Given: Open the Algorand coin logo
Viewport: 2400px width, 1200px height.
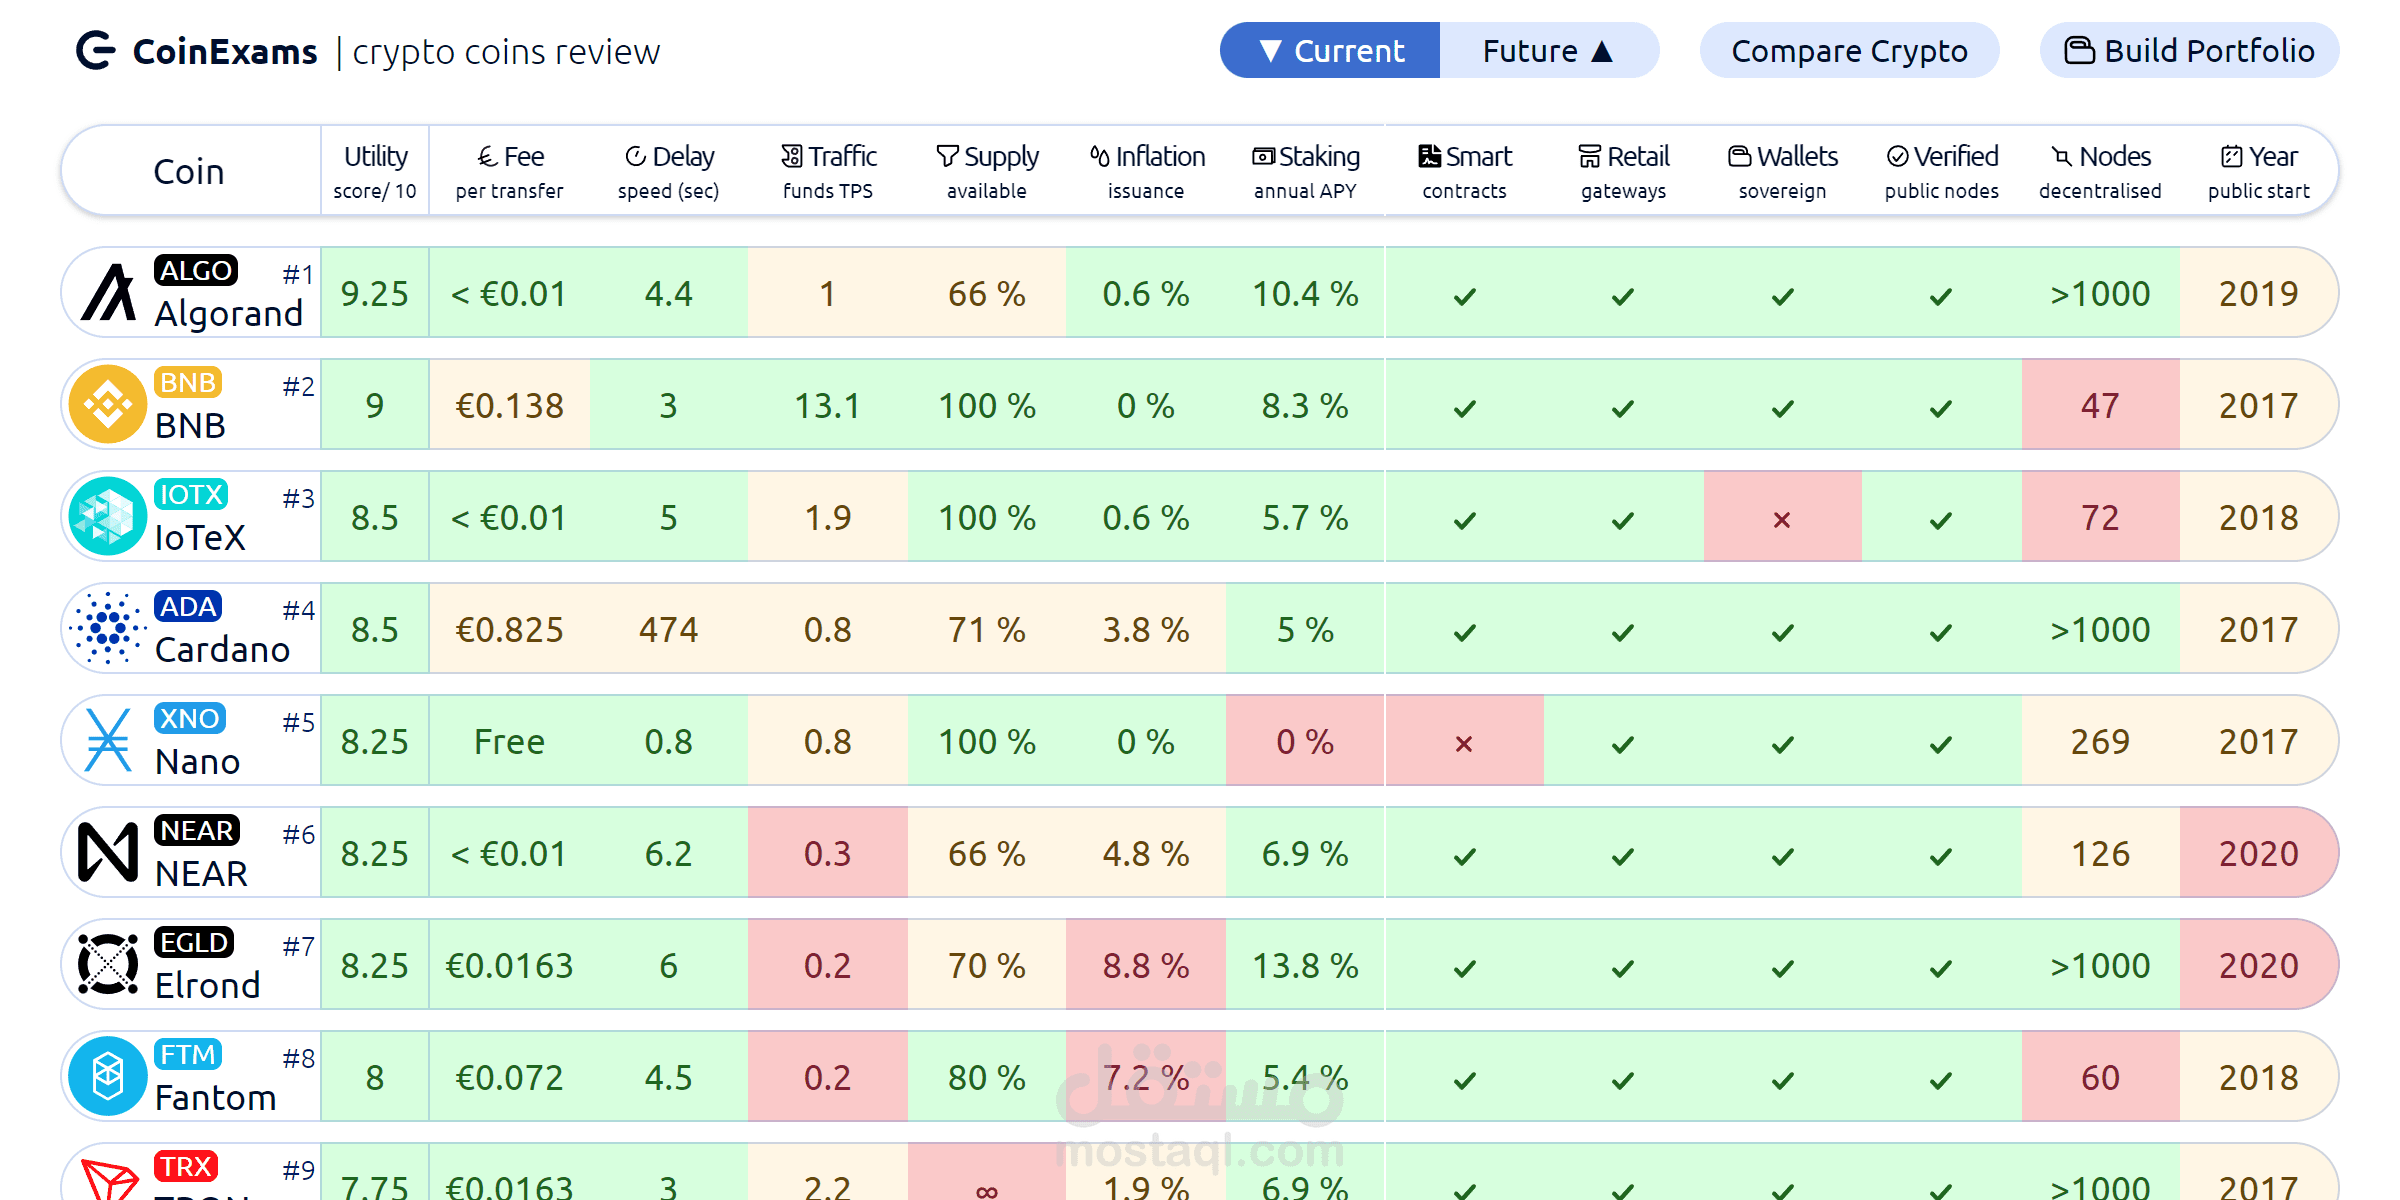Looking at the screenshot, I should [x=108, y=292].
